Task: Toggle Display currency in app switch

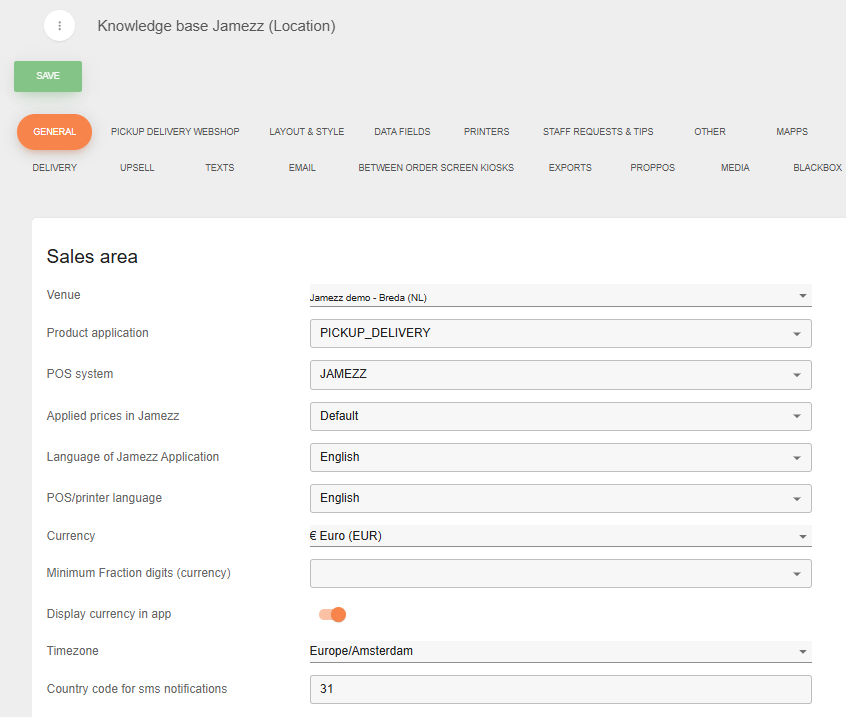Action: point(333,614)
